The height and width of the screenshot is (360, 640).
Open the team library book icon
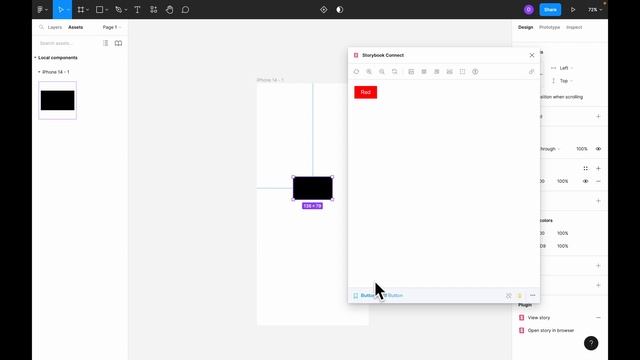(118, 43)
